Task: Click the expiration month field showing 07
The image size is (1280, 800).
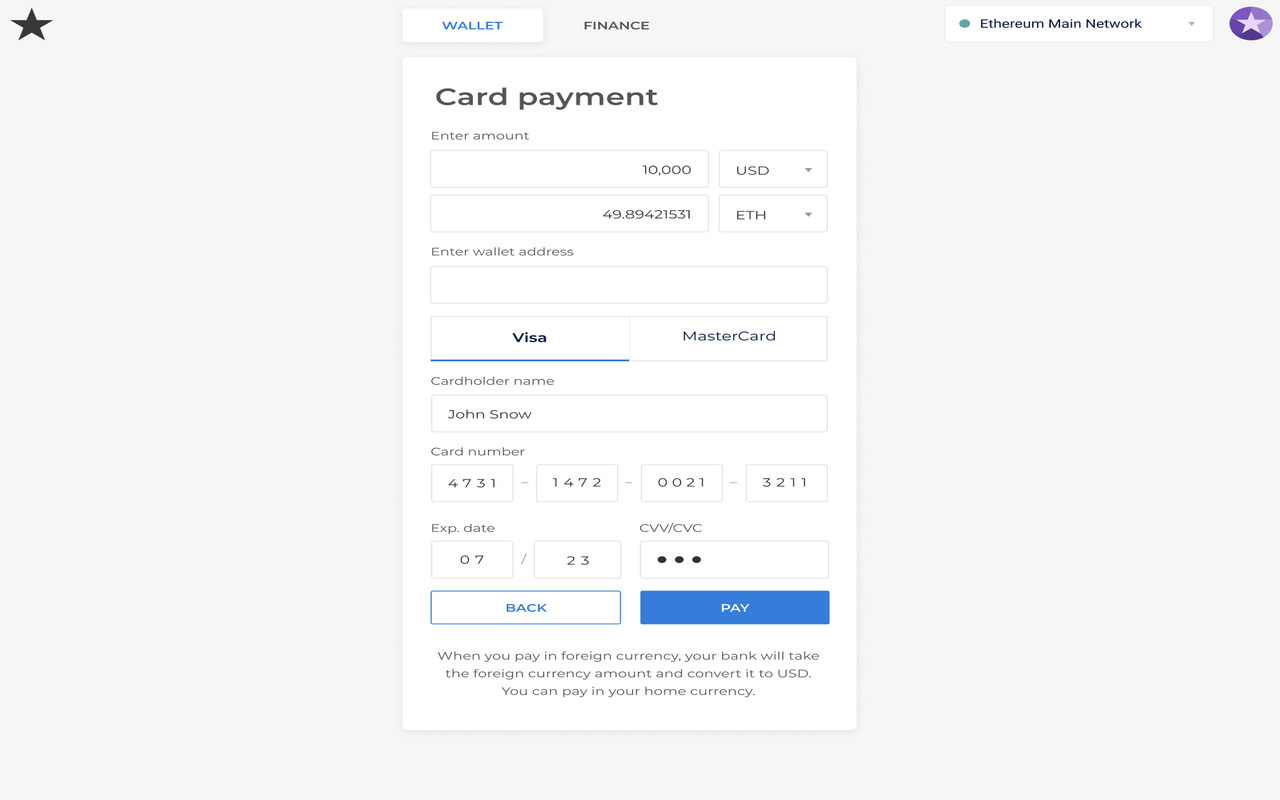Action: point(471,559)
